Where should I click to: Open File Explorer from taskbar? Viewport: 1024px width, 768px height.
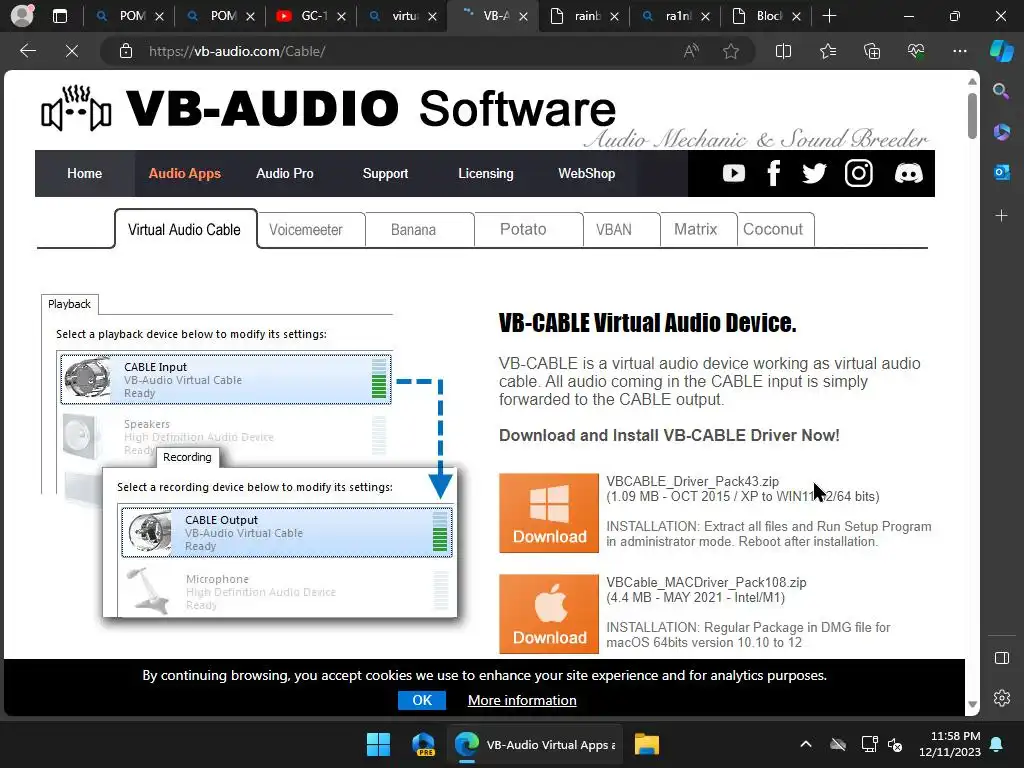(x=647, y=744)
